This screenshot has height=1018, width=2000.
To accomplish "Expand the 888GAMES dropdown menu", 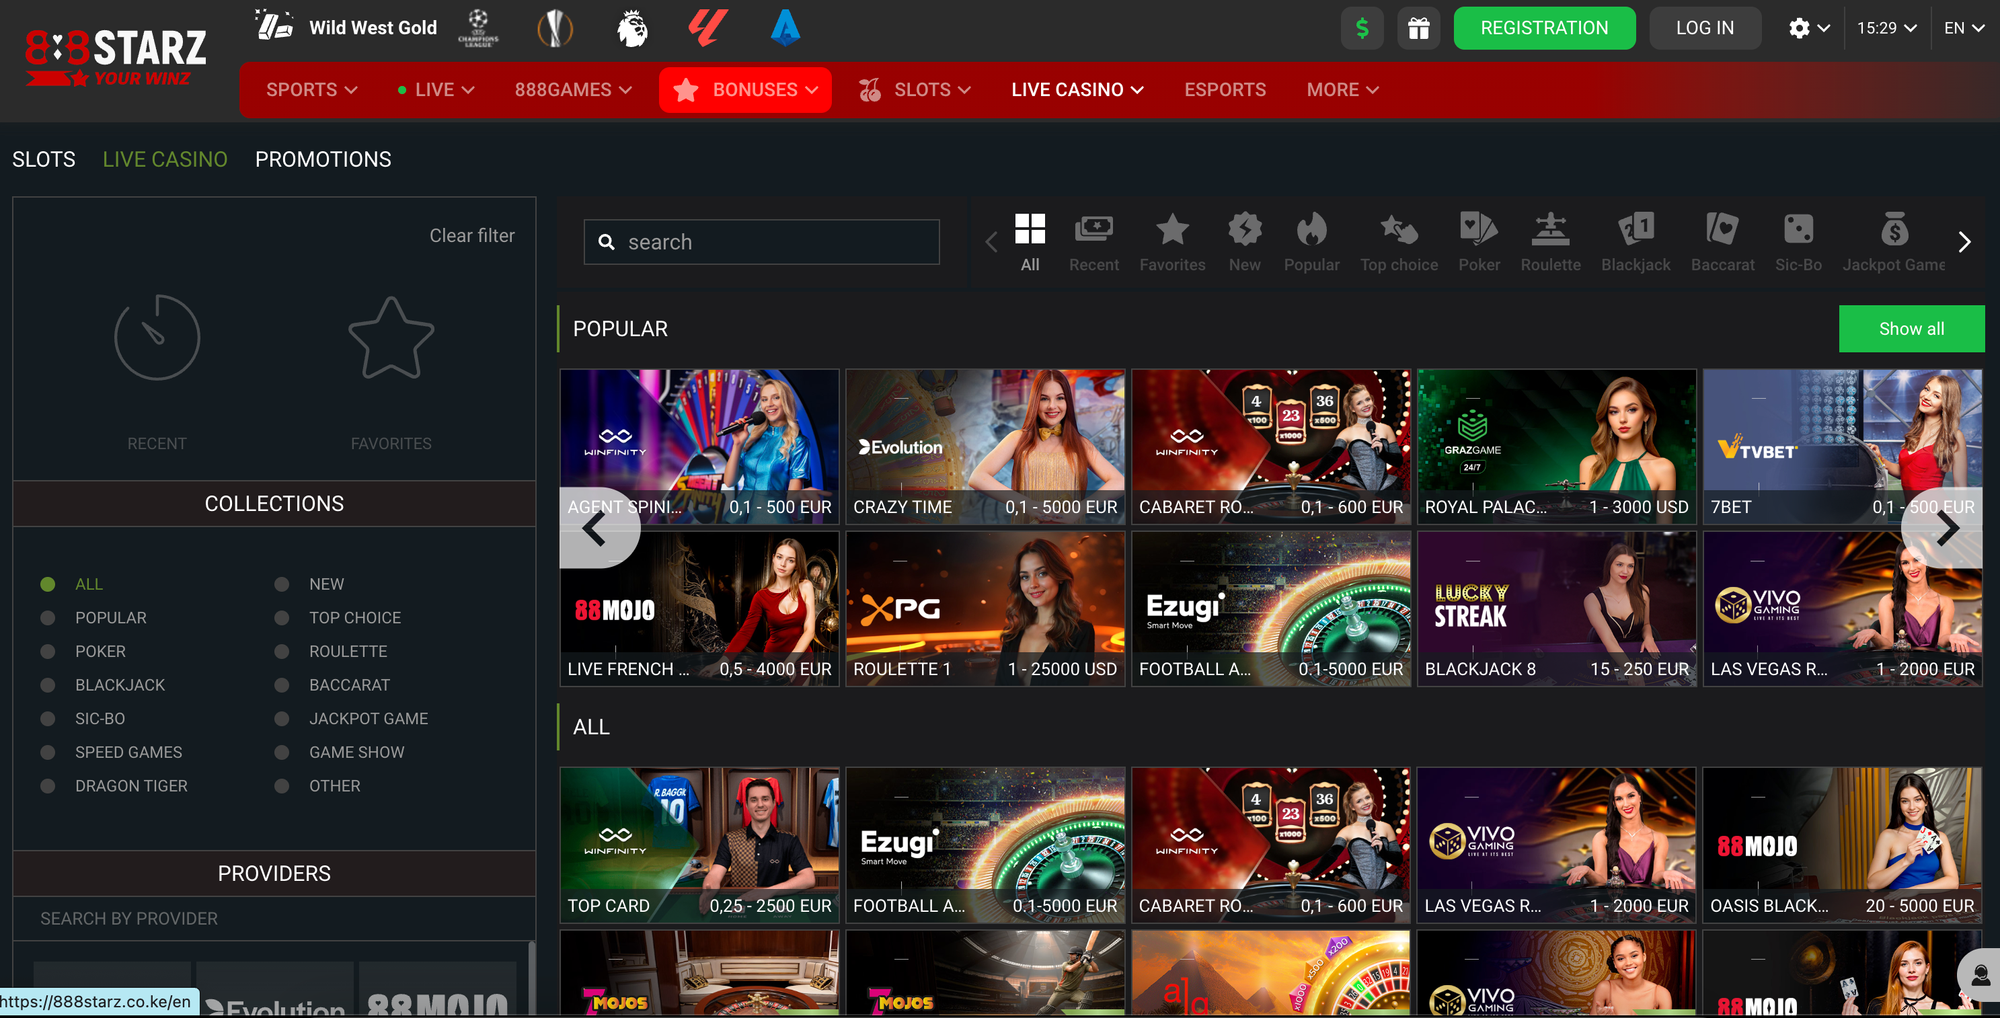I will coord(573,90).
